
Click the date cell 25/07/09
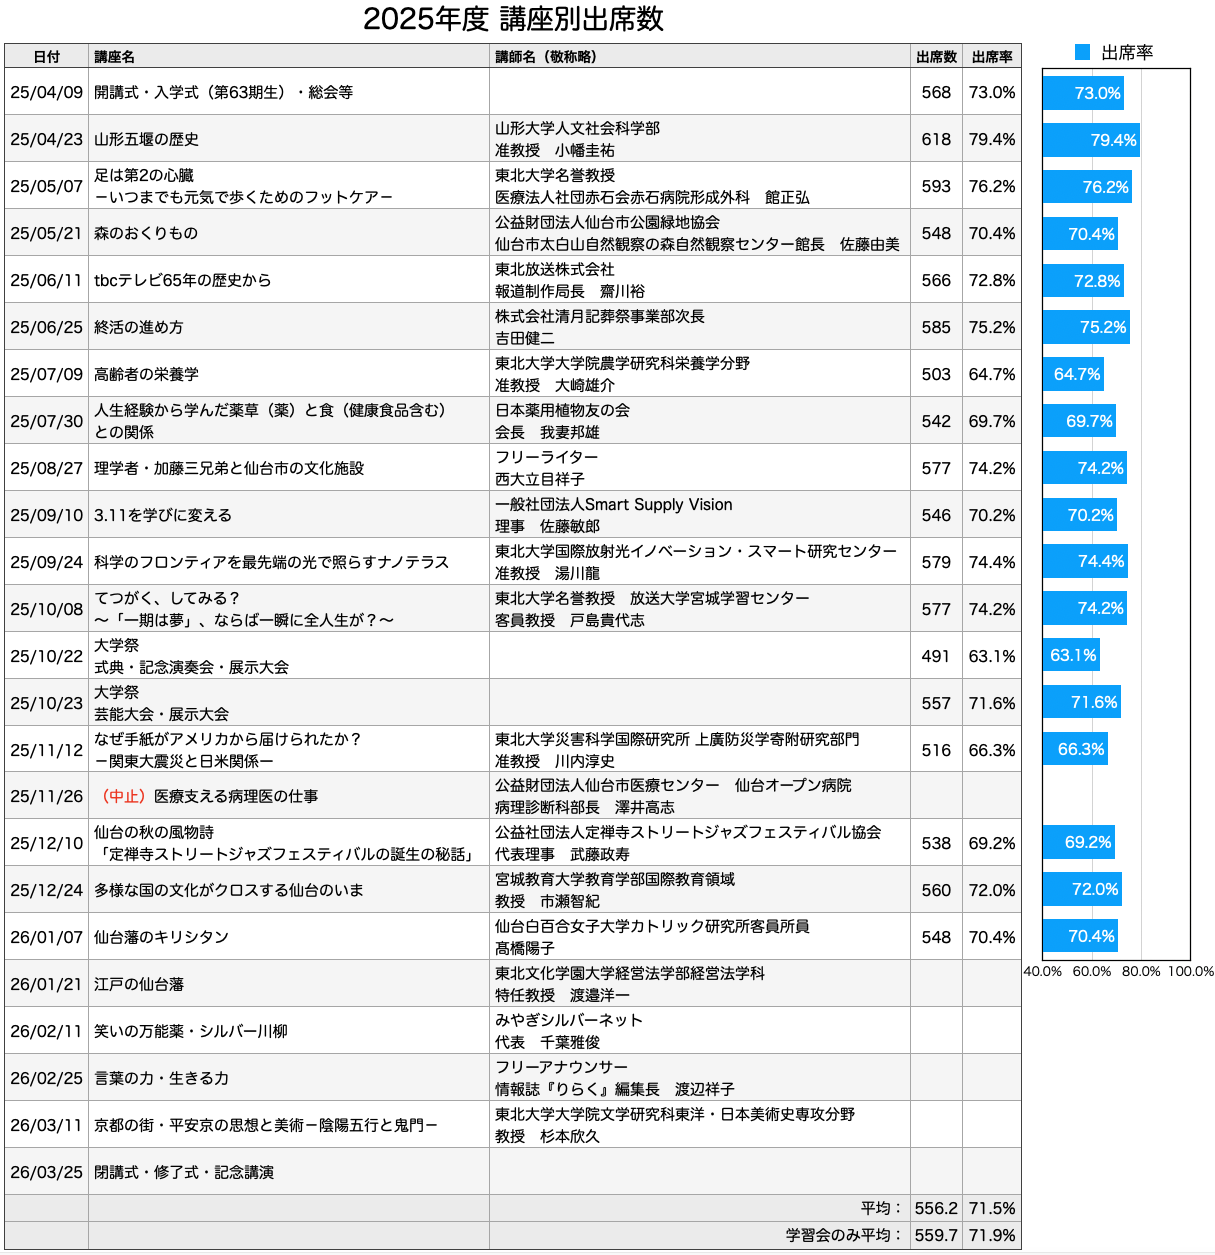pos(46,374)
